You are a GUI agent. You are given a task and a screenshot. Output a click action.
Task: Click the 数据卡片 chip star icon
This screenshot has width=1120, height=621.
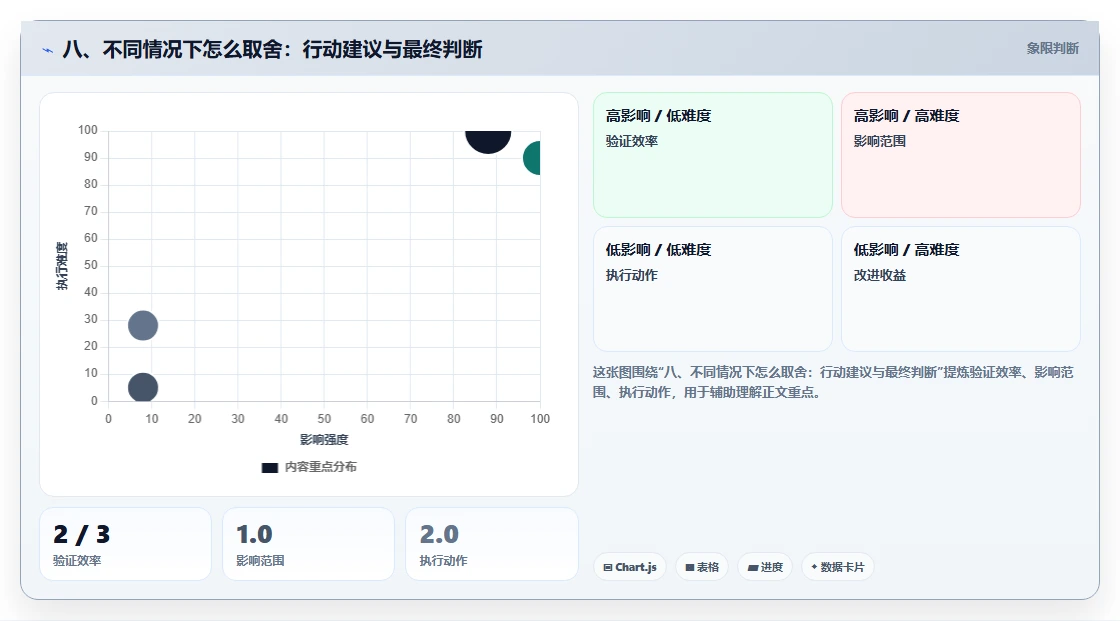click(x=814, y=567)
